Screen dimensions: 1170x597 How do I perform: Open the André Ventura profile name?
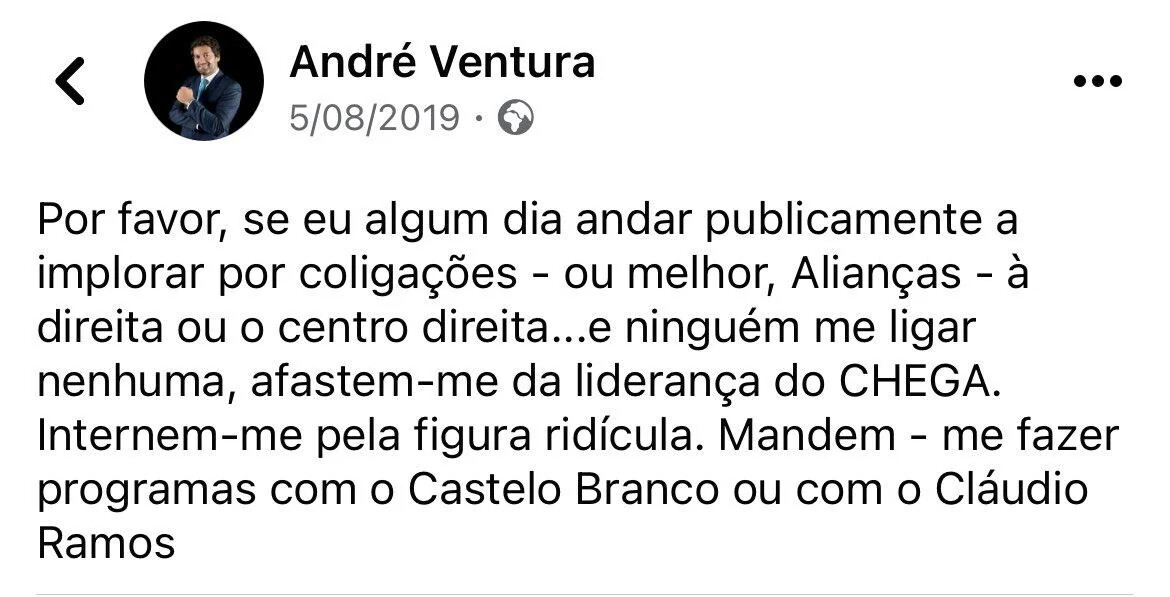(x=442, y=62)
